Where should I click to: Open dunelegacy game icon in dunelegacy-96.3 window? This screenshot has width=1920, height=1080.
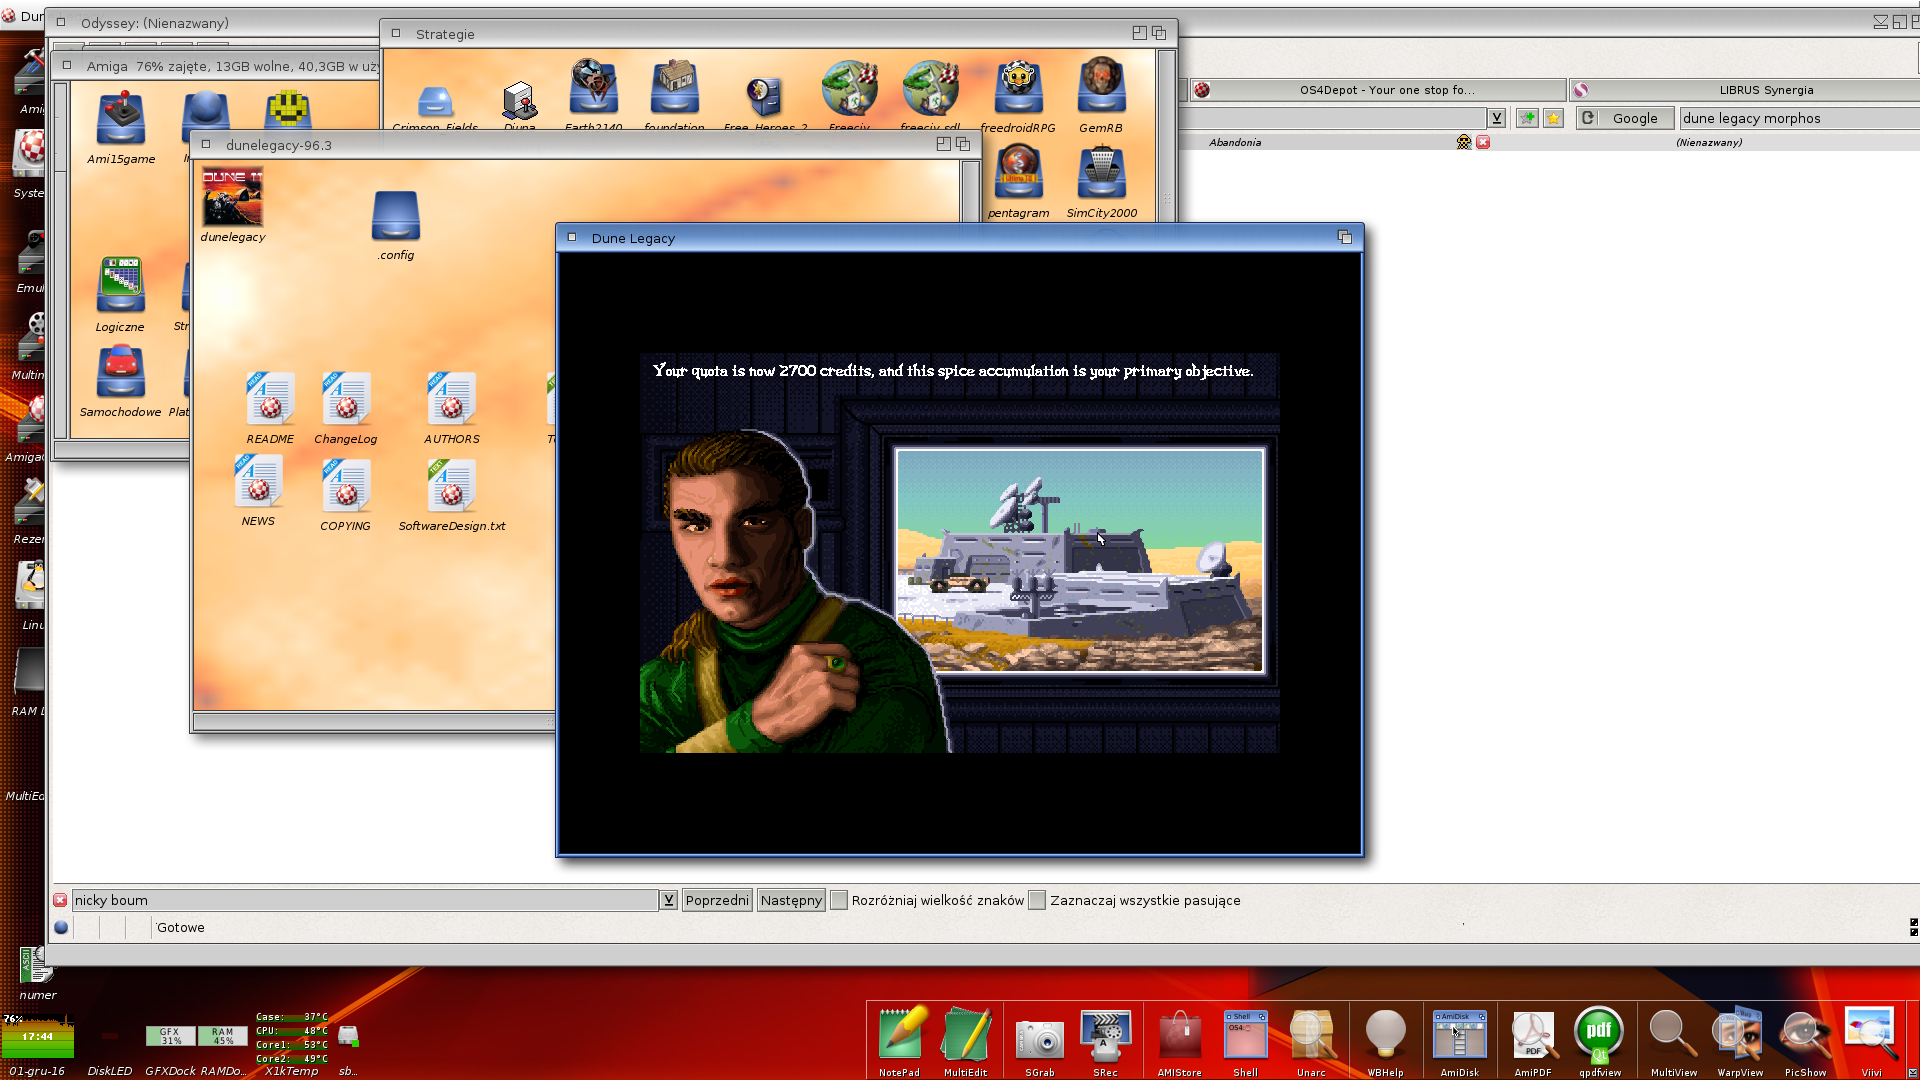pos(233,198)
